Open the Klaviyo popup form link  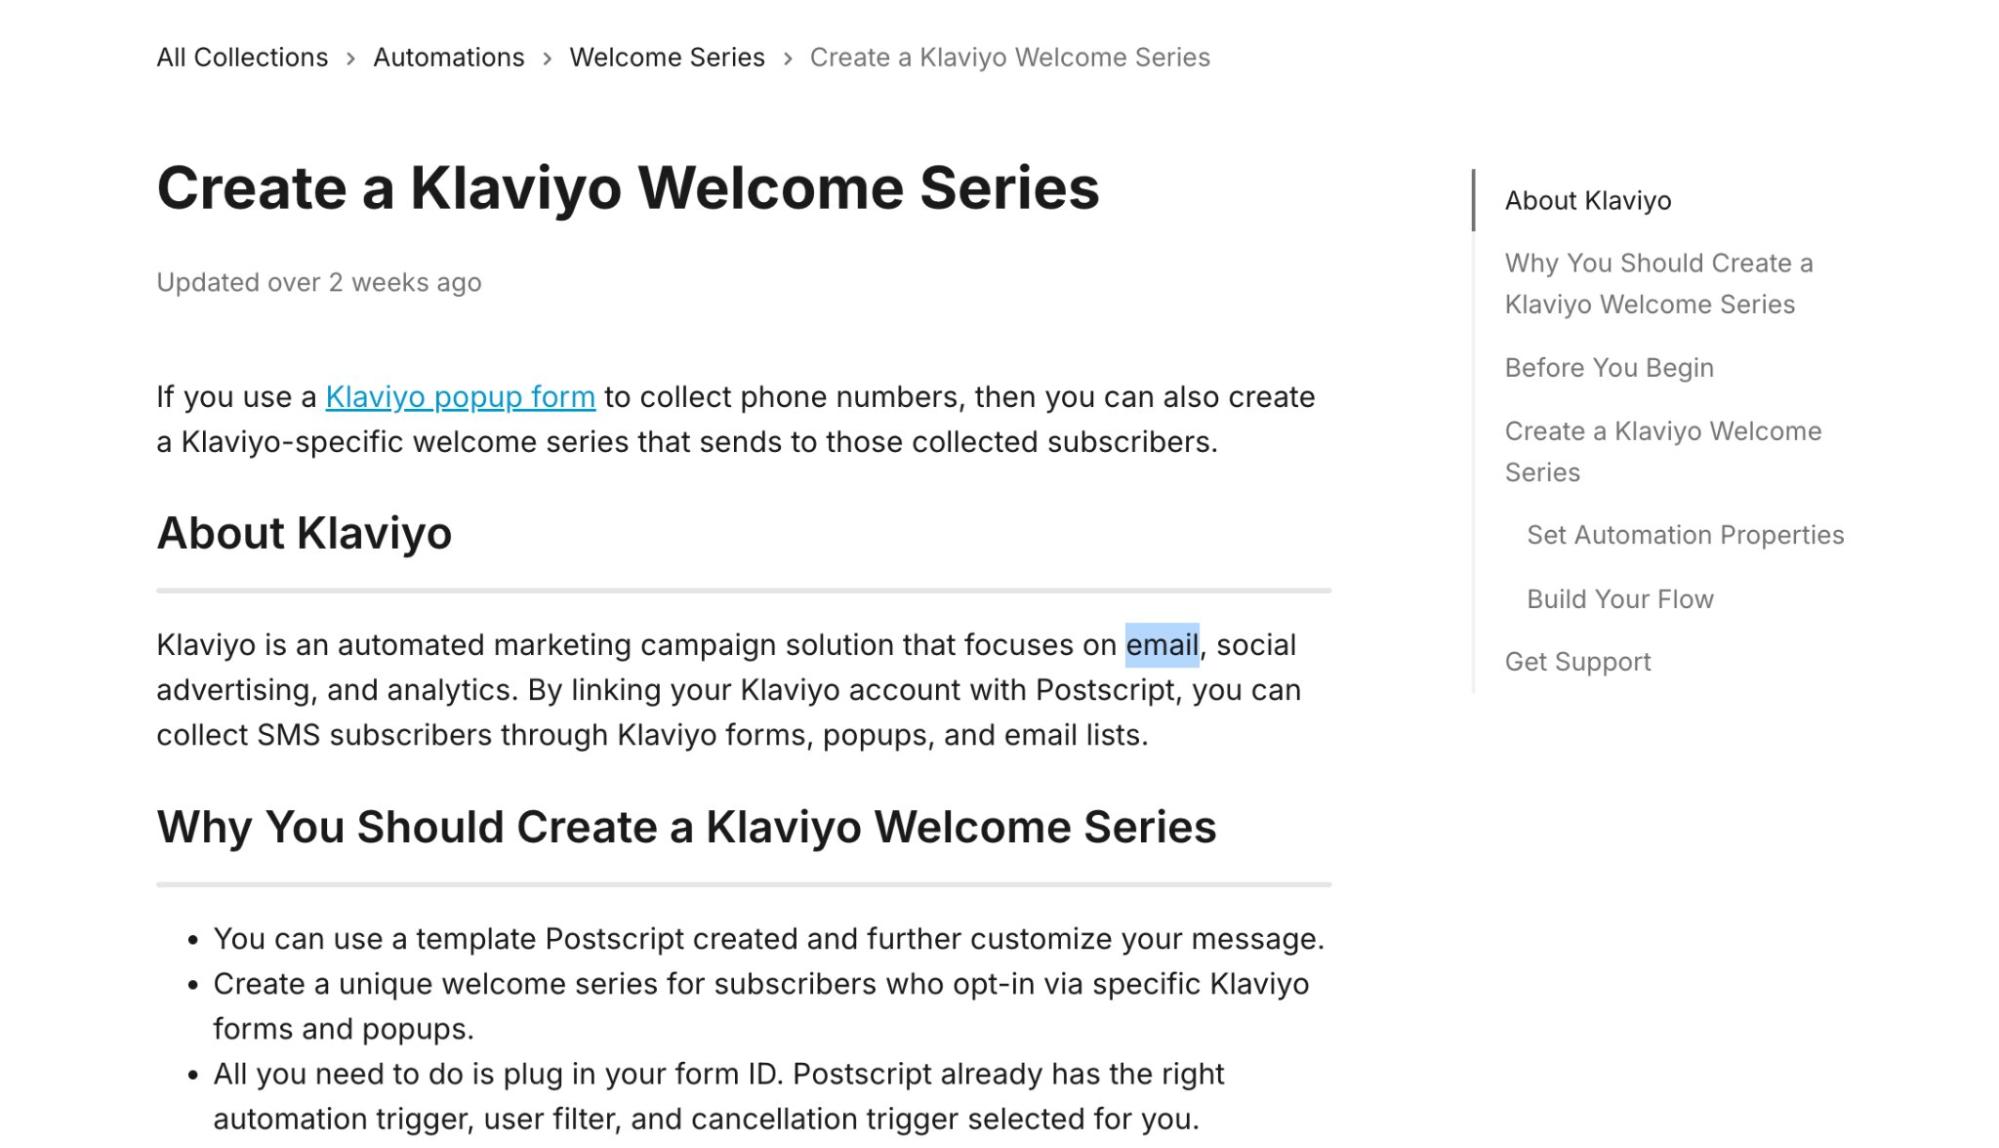[x=460, y=397]
